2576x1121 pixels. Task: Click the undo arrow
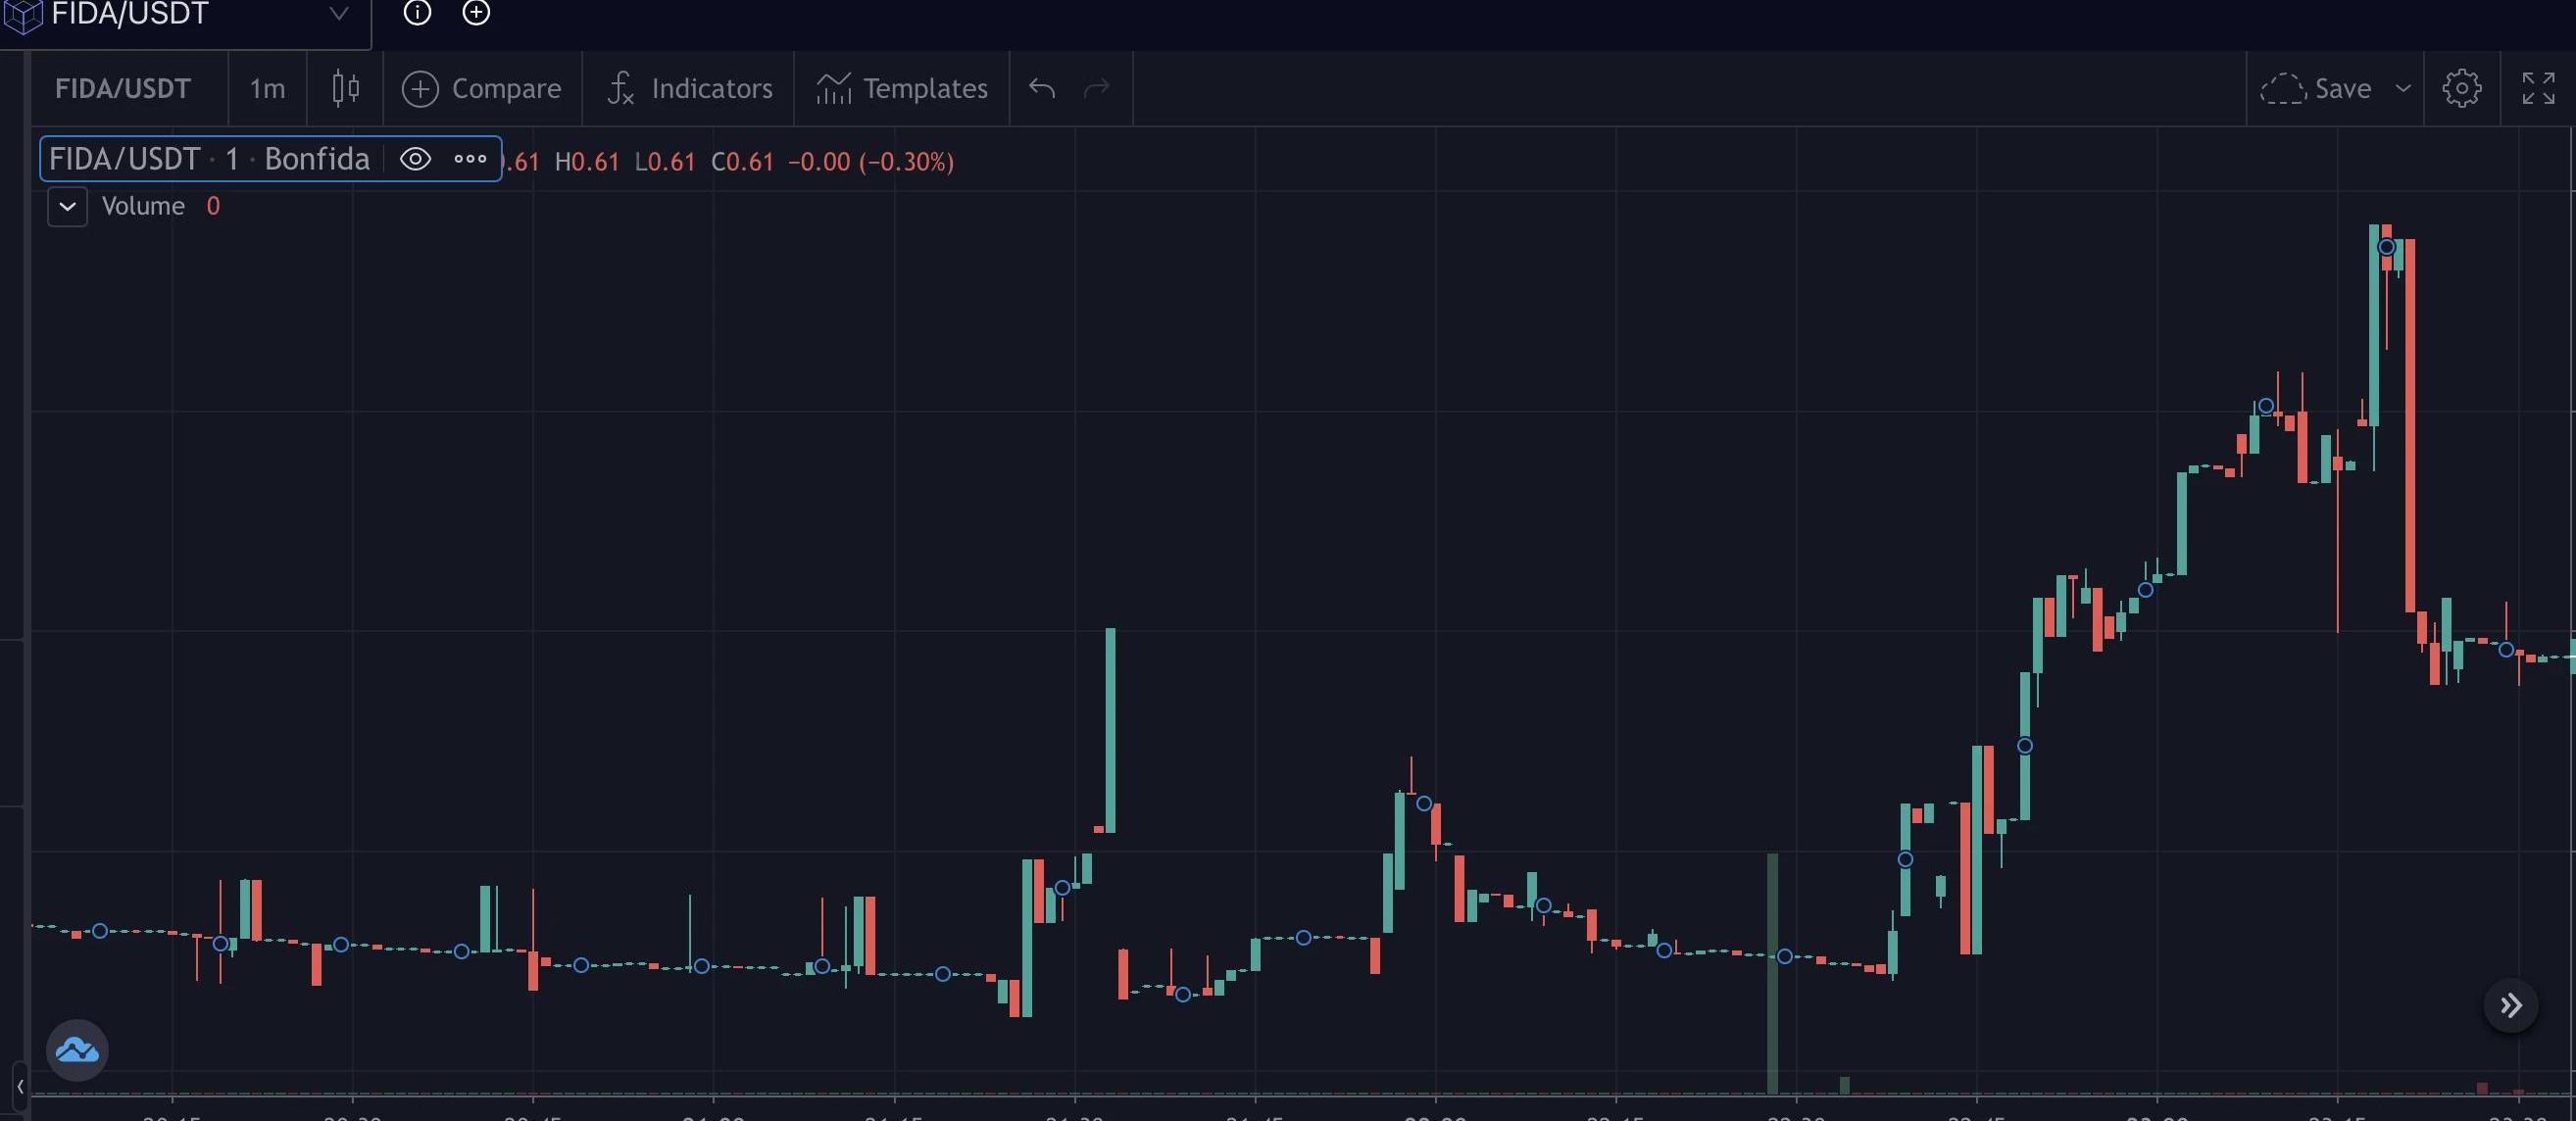pos(1042,89)
